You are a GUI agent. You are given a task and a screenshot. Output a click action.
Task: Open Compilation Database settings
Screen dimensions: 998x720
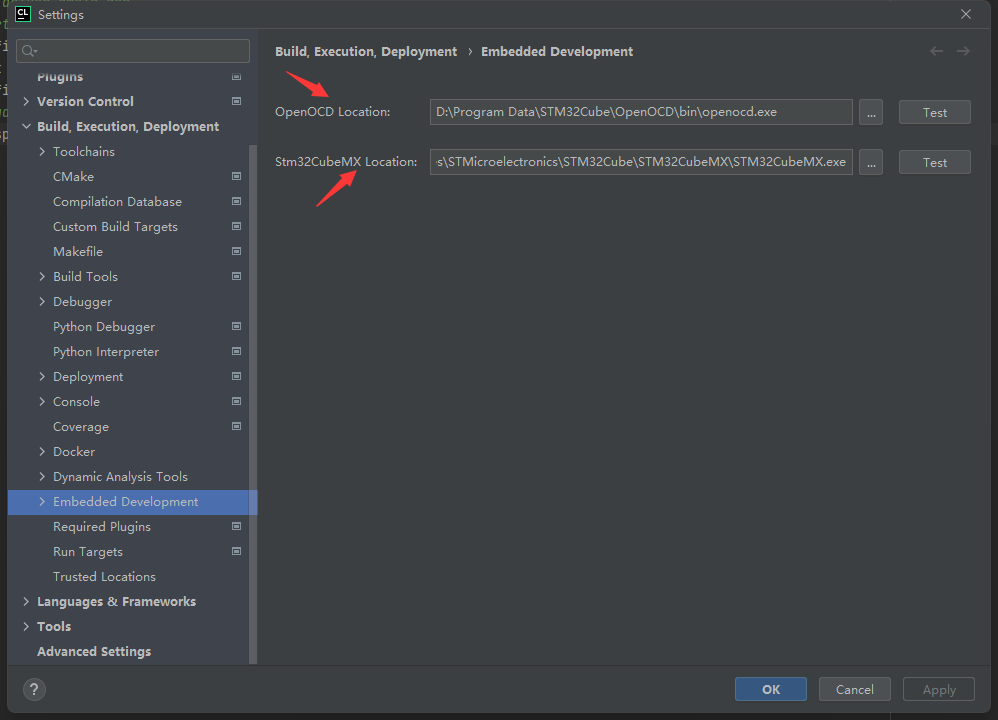point(117,201)
